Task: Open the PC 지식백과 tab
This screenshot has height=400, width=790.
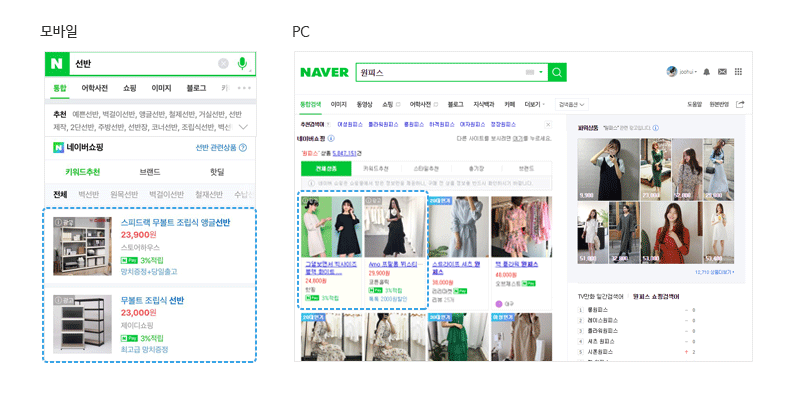Action: (484, 104)
